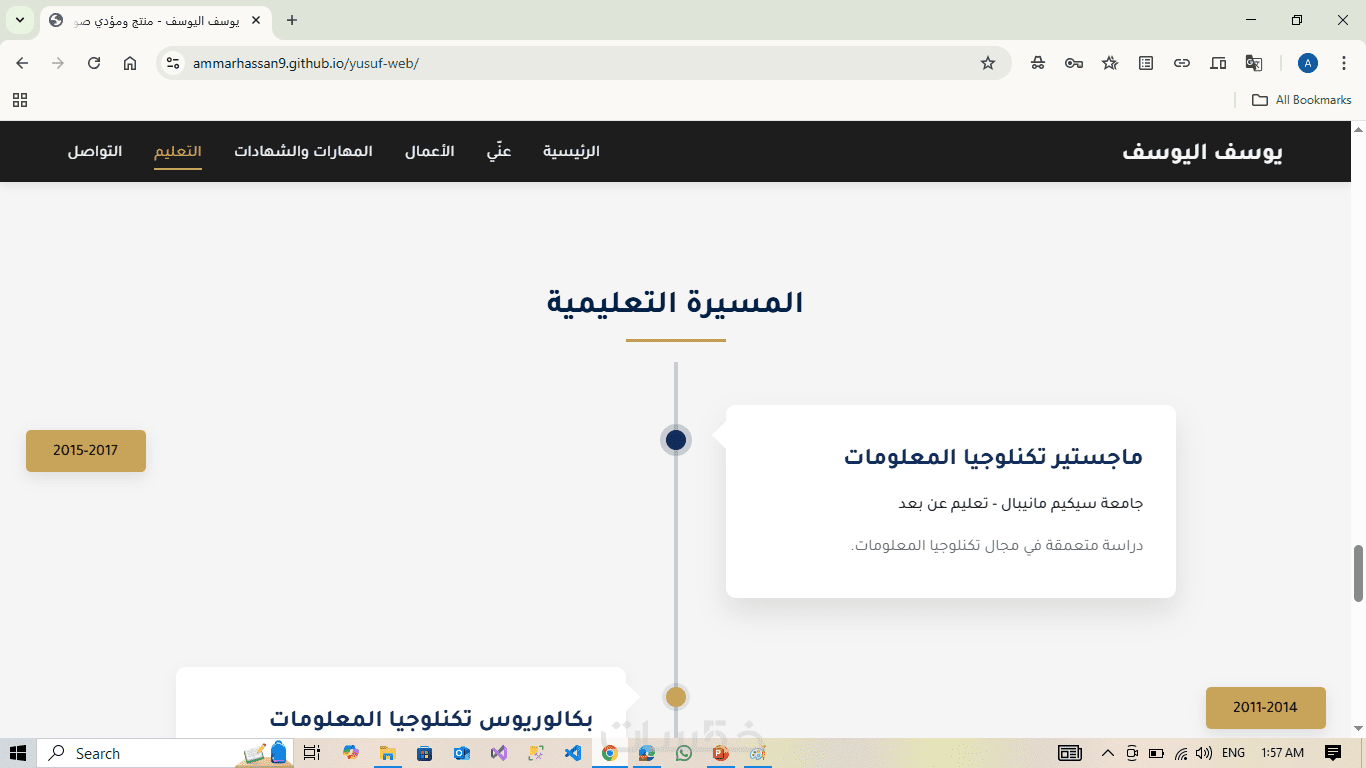Open Microsoft Store from taskbar

pos(424,753)
